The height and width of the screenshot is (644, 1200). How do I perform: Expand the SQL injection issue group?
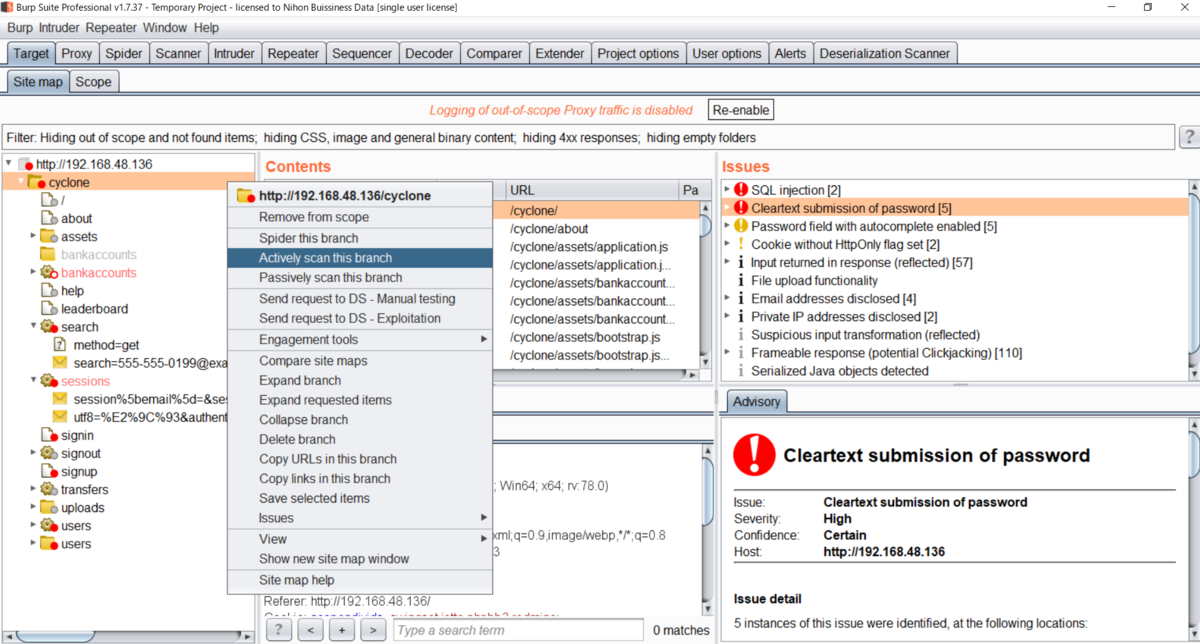pos(727,190)
